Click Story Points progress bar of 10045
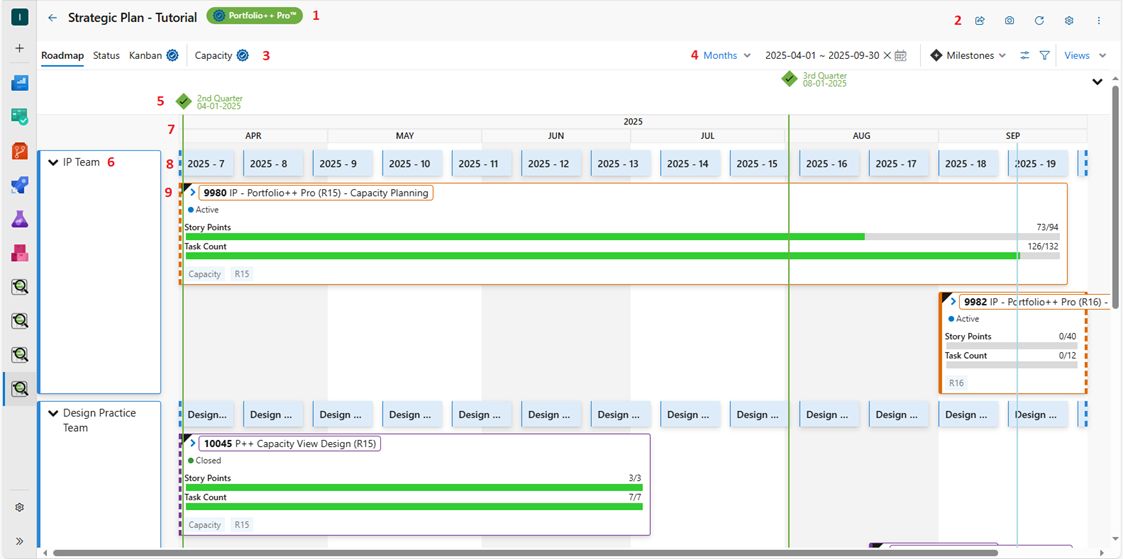 (414, 487)
